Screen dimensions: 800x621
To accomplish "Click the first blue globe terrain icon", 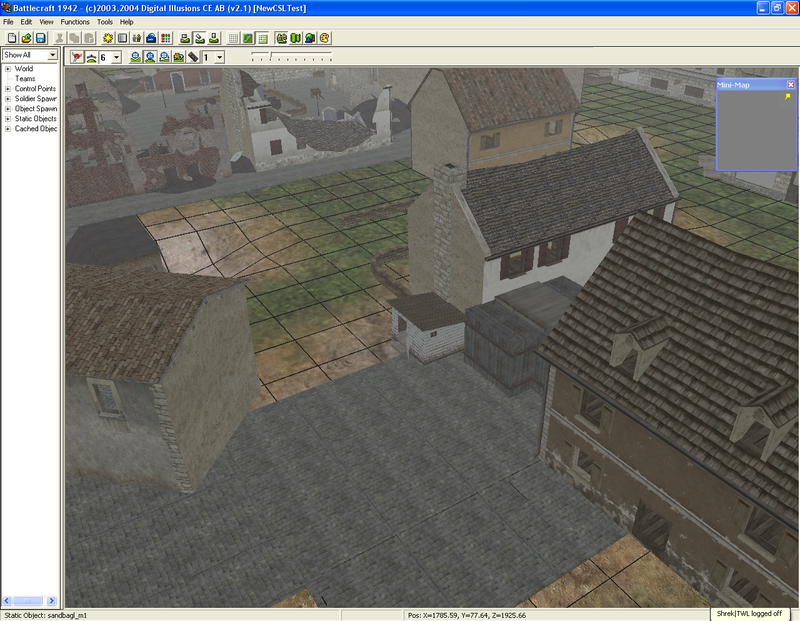I will 135,57.
